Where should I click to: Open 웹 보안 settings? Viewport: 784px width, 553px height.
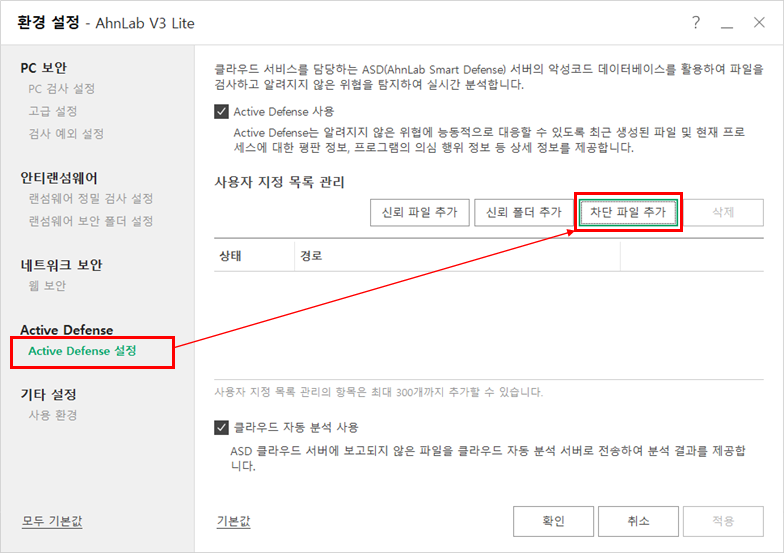coord(47,286)
